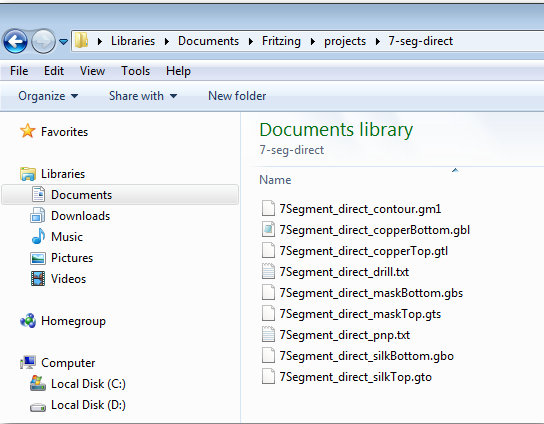
Task: Select Downloads in the Libraries tree
Action: tap(80, 216)
